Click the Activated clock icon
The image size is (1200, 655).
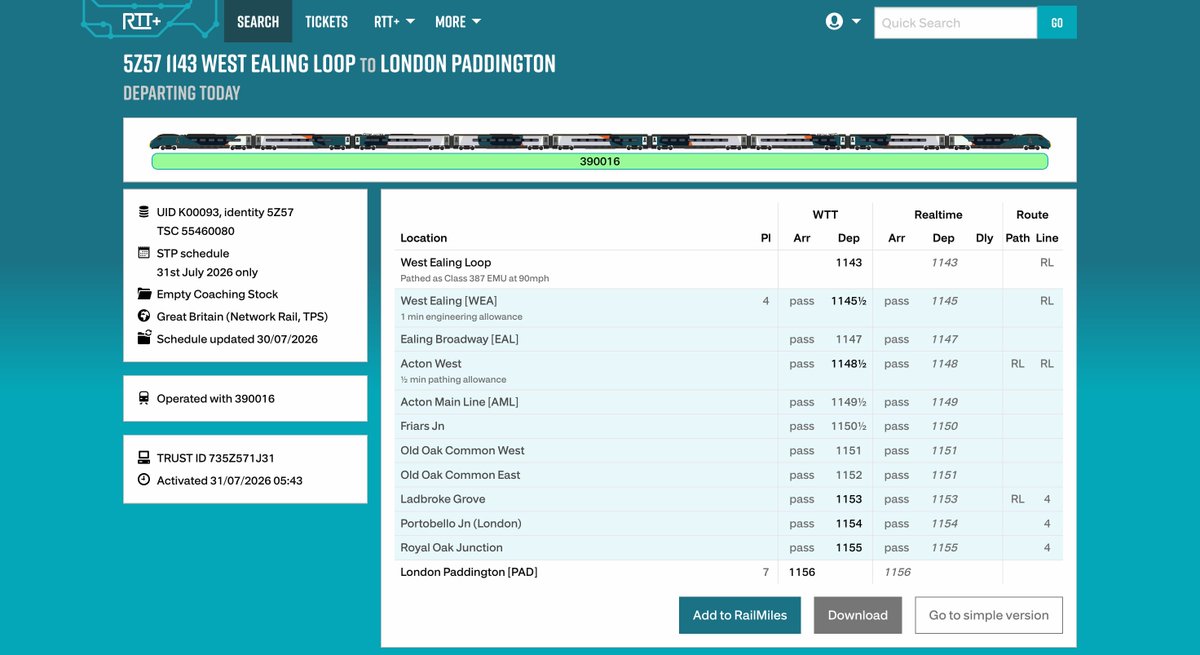point(144,480)
